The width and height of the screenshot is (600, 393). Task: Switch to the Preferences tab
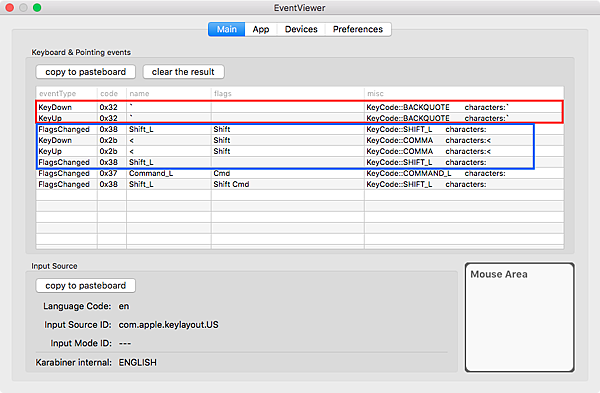358,29
